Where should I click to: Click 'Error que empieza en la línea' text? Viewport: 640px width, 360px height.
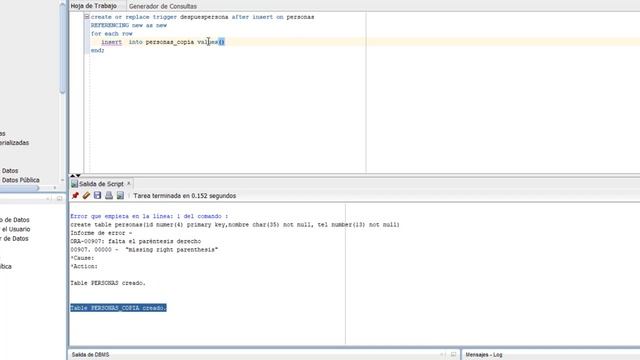[149, 216]
